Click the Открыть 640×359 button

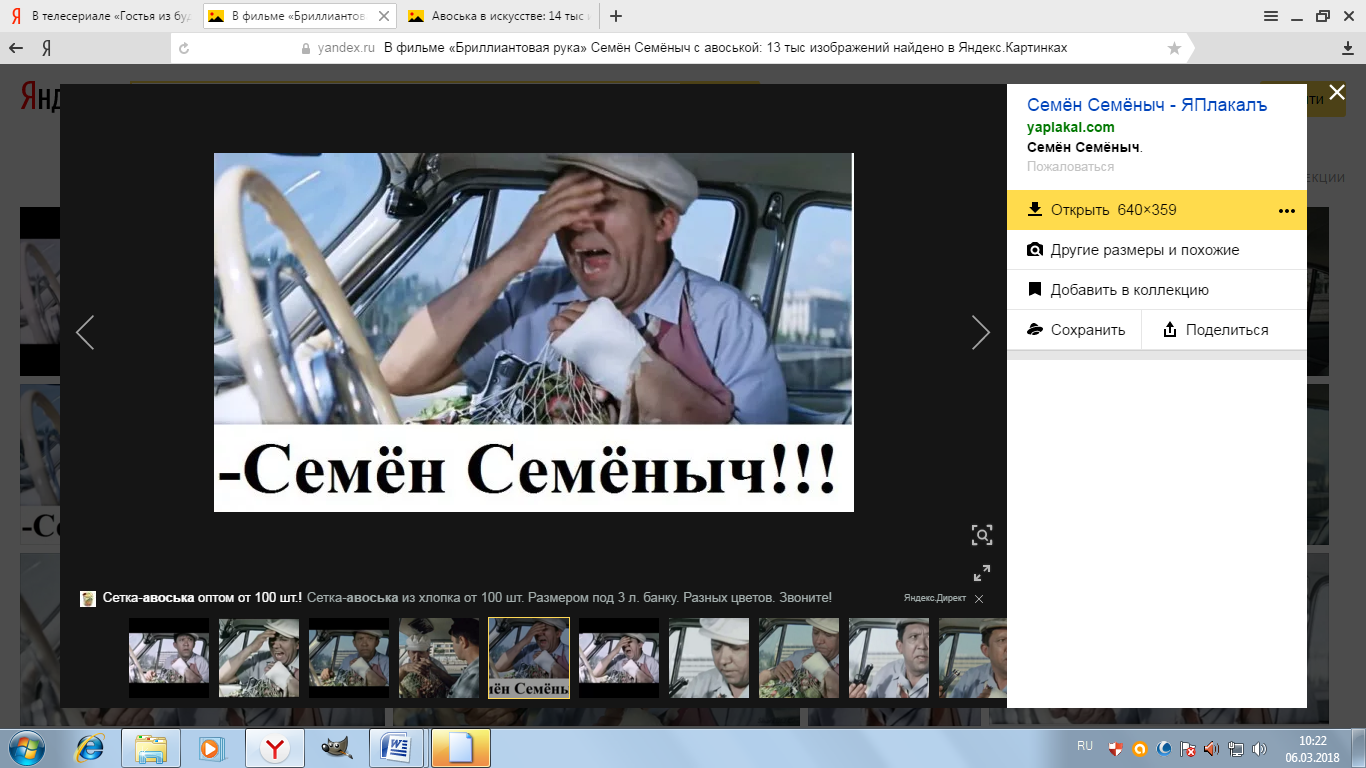pyautogui.click(x=1157, y=210)
